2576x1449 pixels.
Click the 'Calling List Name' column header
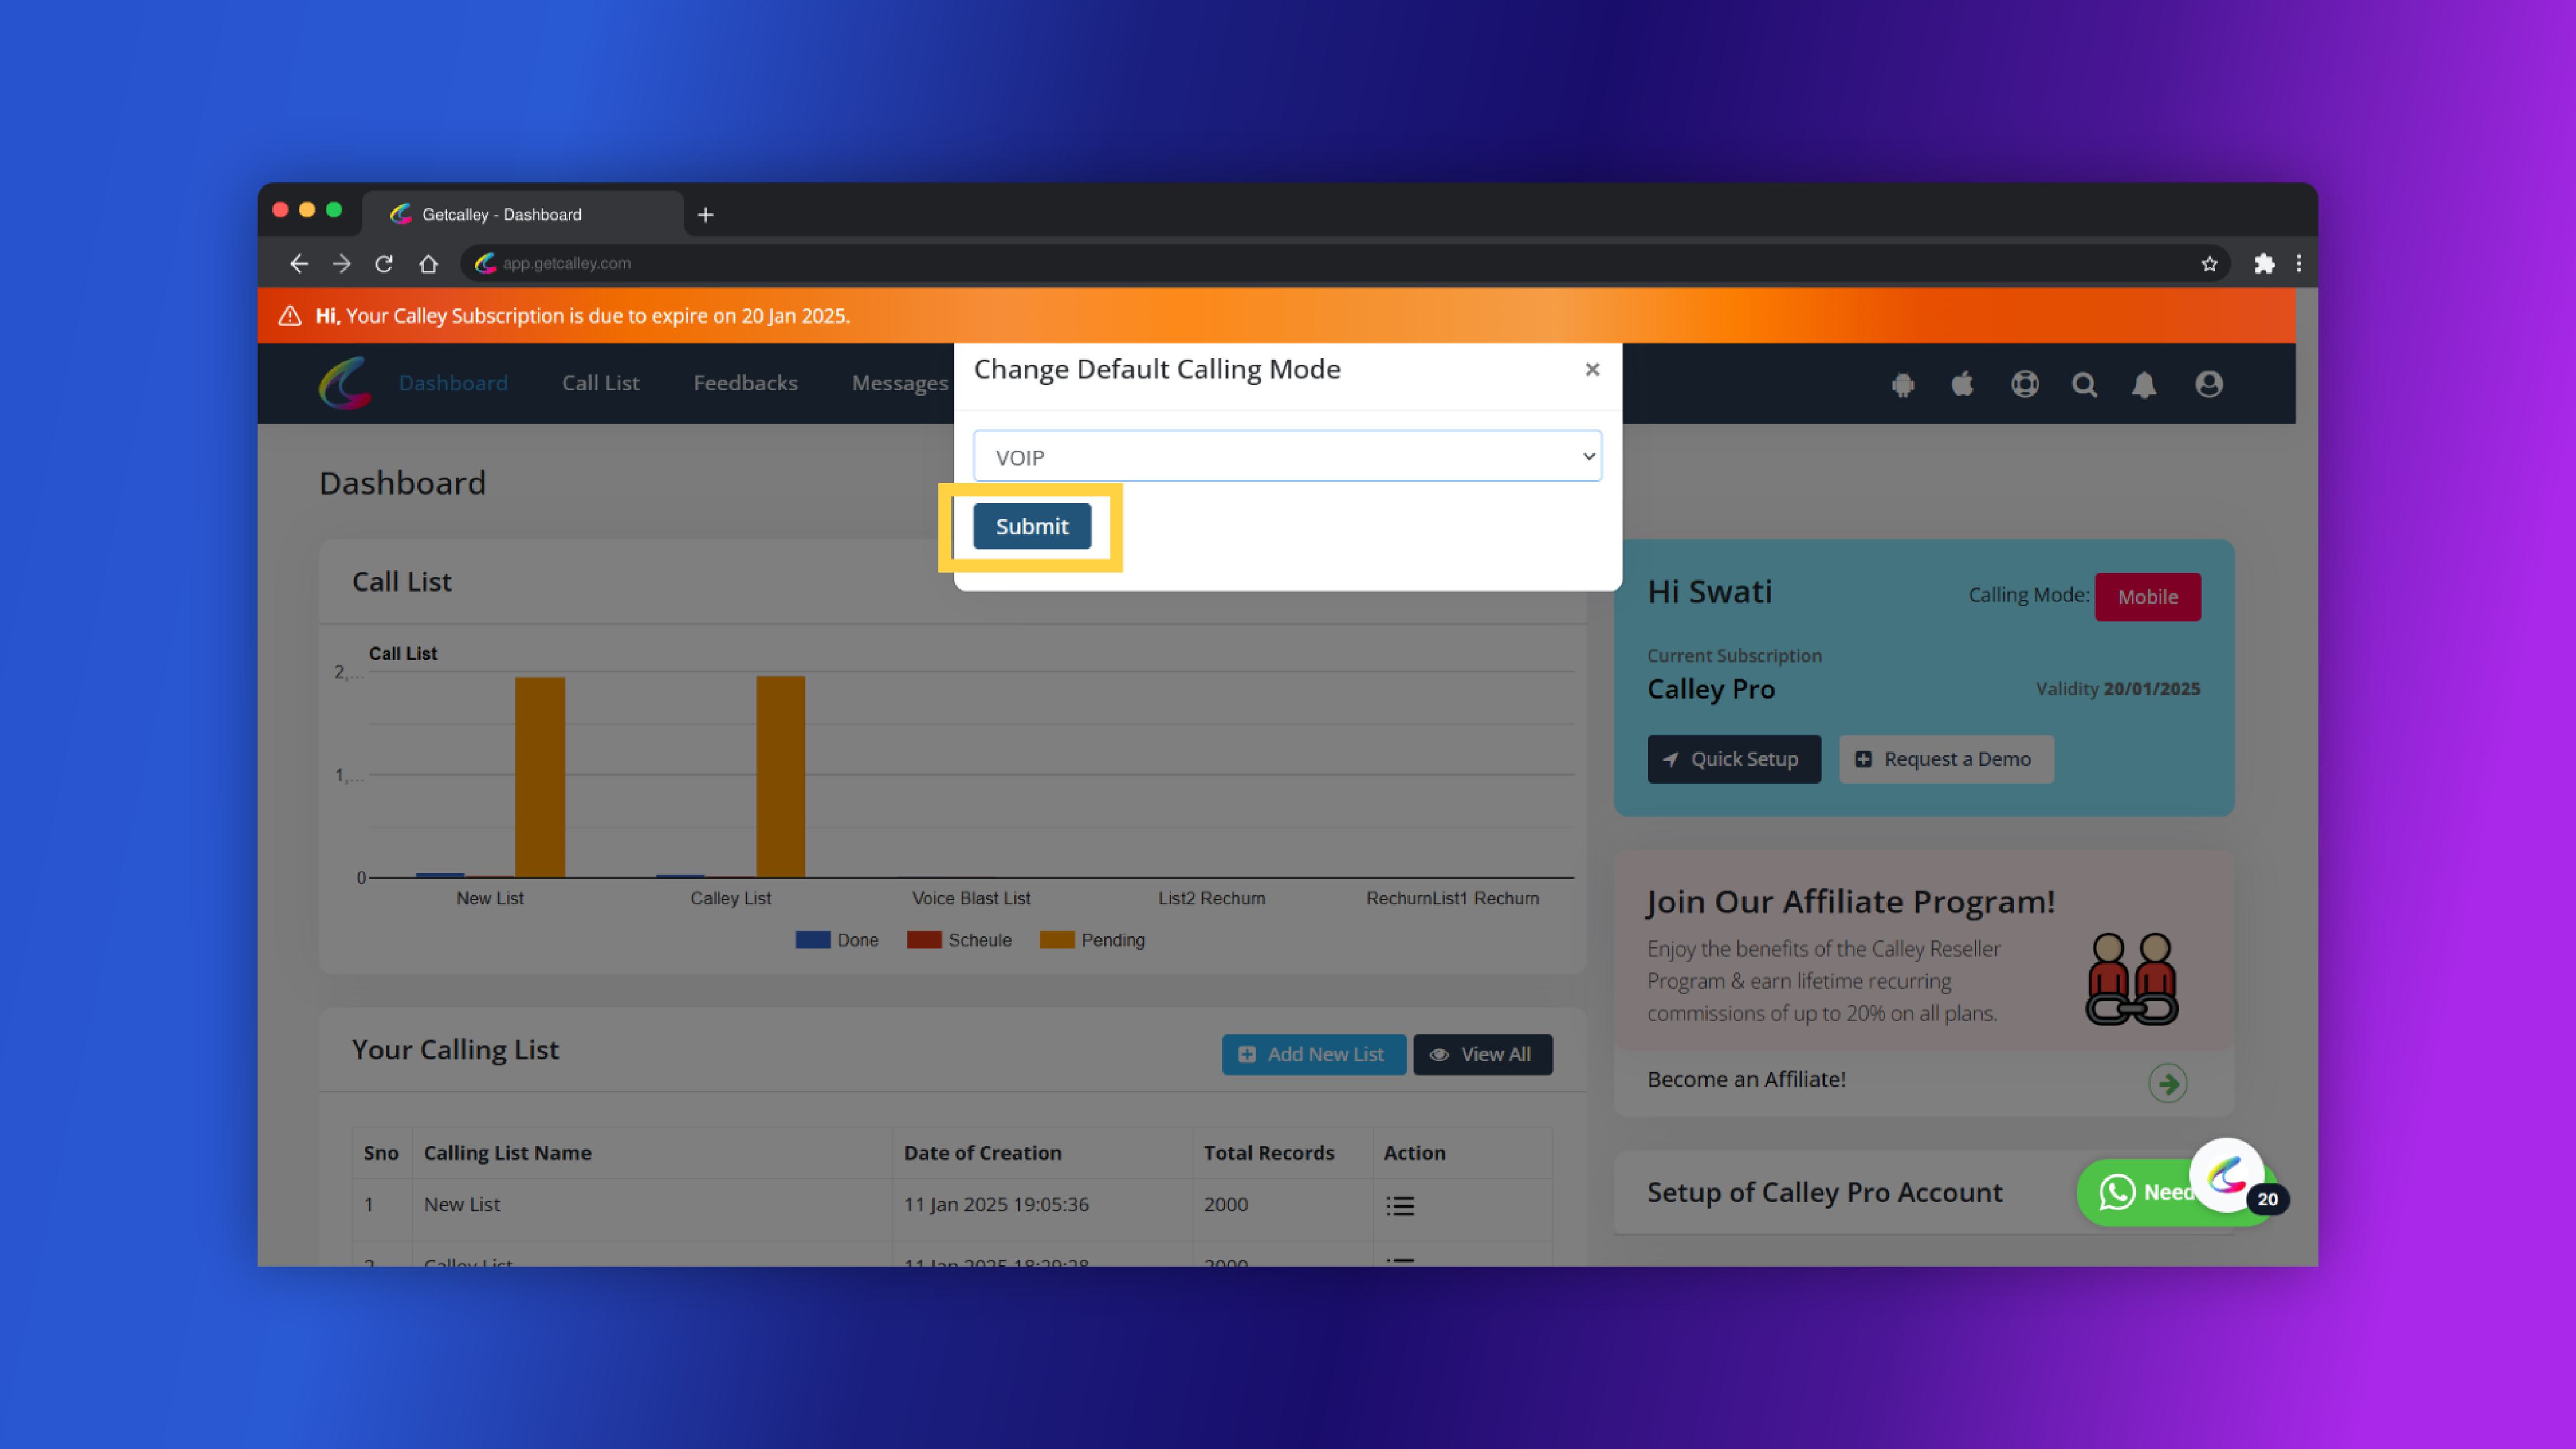507,1153
